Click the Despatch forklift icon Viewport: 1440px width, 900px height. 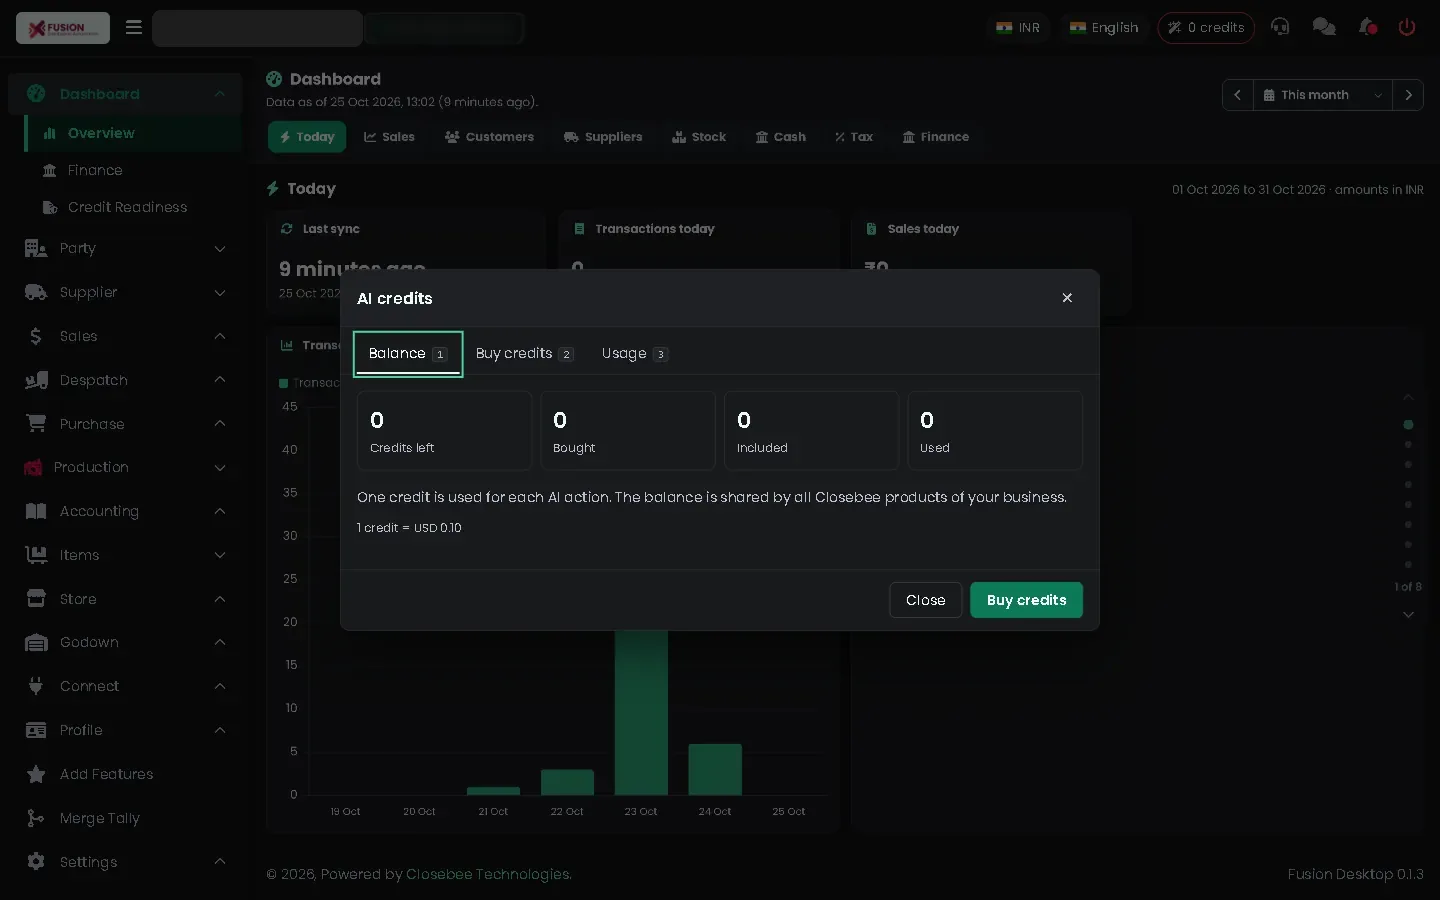[36, 380]
